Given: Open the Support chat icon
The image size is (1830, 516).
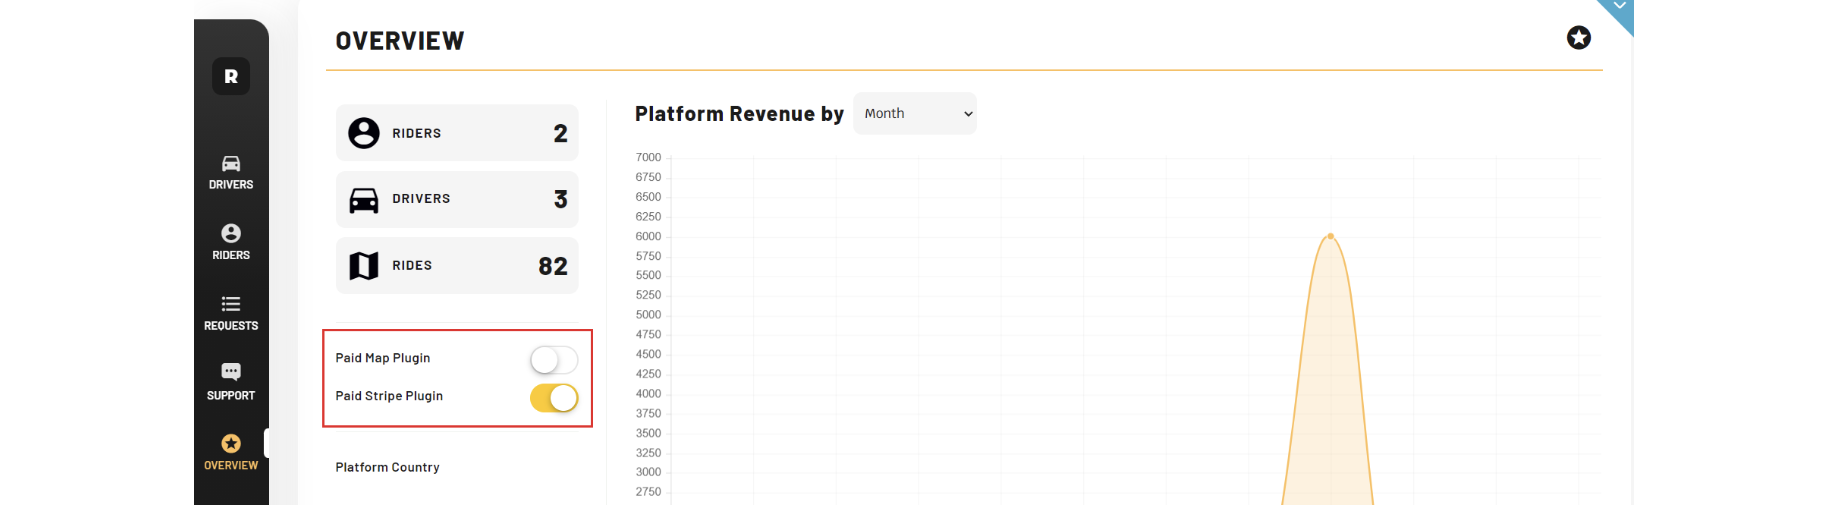Looking at the screenshot, I should [x=231, y=372].
